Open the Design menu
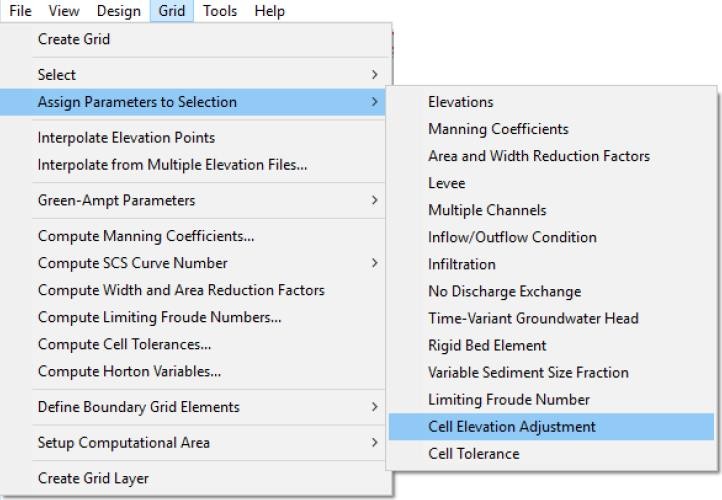The width and height of the screenshot is (722, 500). [x=119, y=11]
